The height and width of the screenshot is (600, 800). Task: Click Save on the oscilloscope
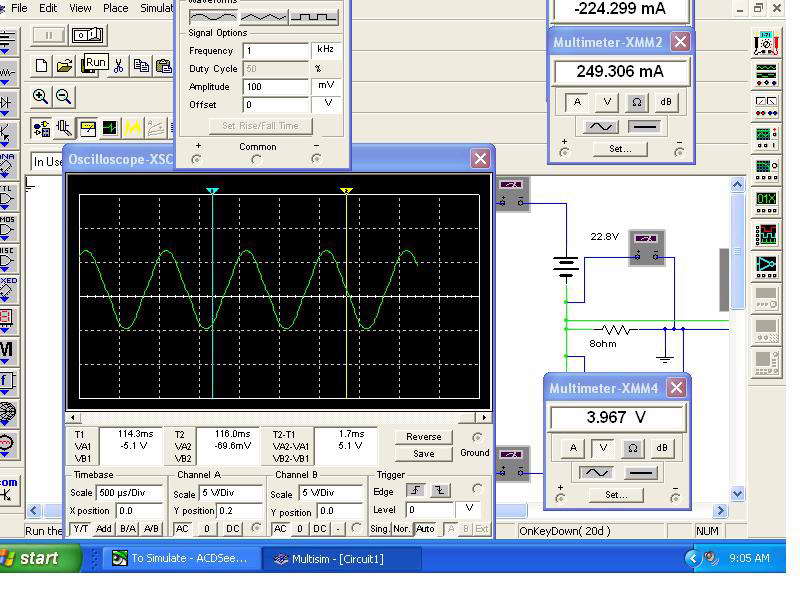(x=423, y=454)
